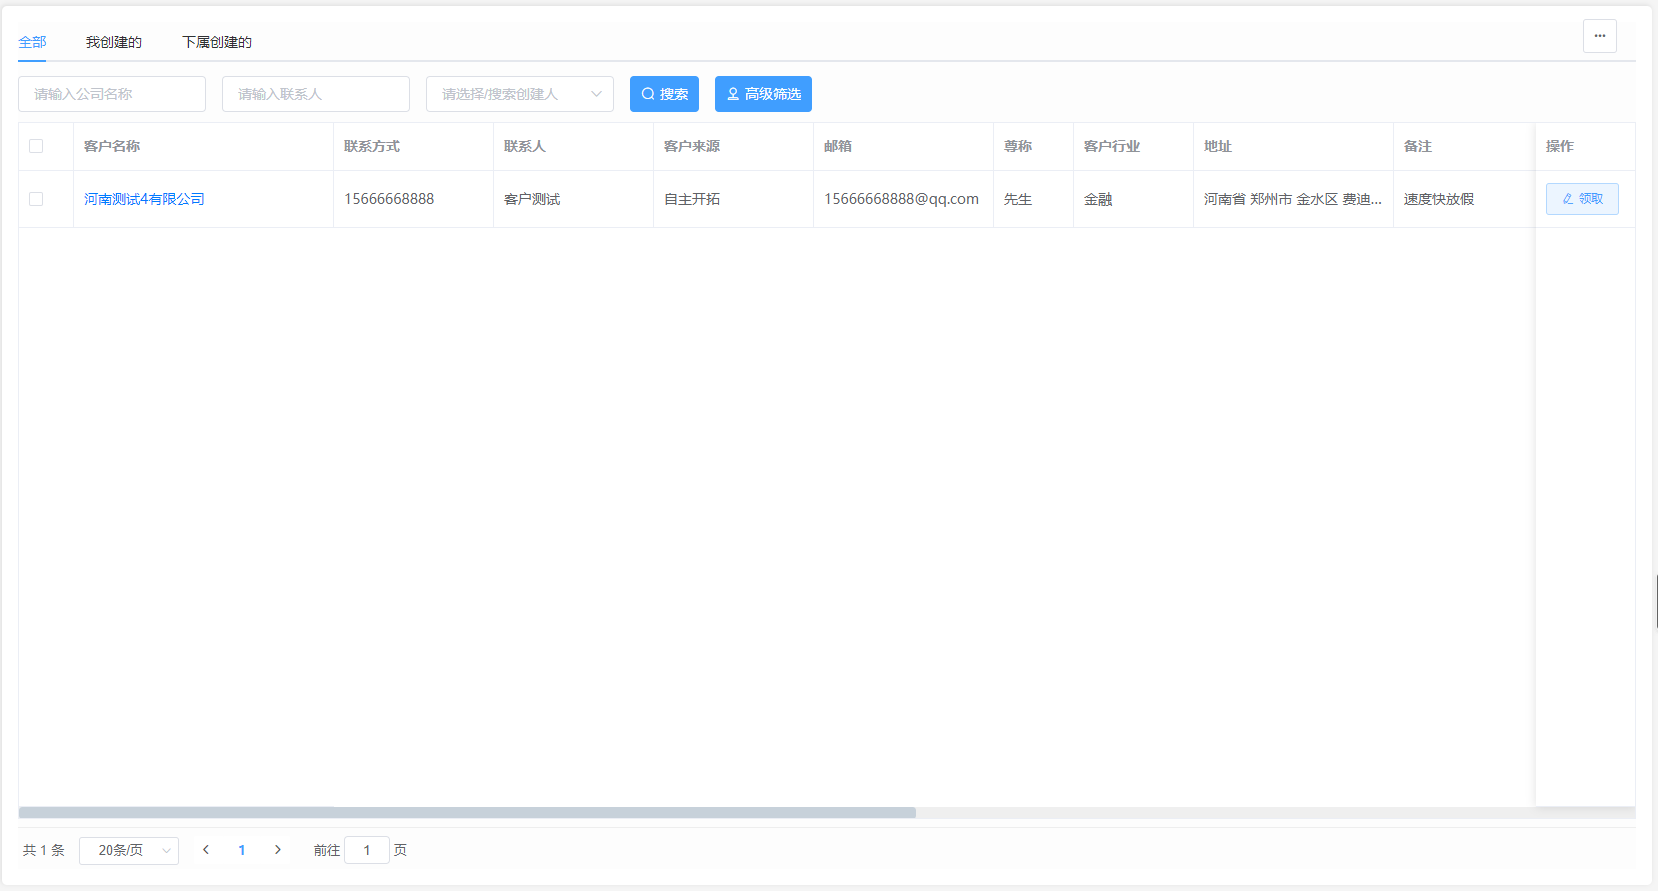Click the contact cell 客户测试
Screen dimensions: 1658x891
coord(532,199)
